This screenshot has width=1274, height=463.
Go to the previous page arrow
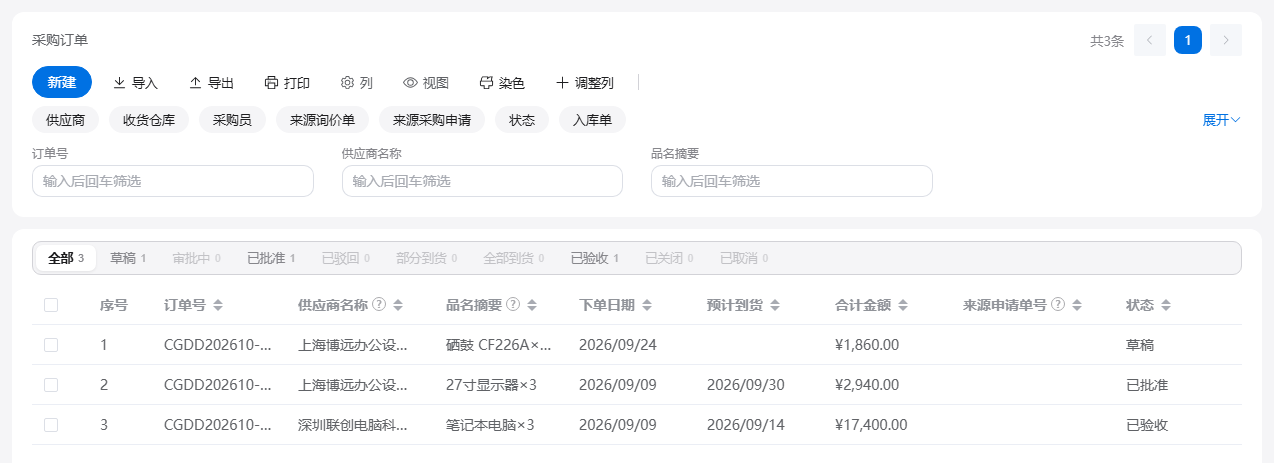1150,40
